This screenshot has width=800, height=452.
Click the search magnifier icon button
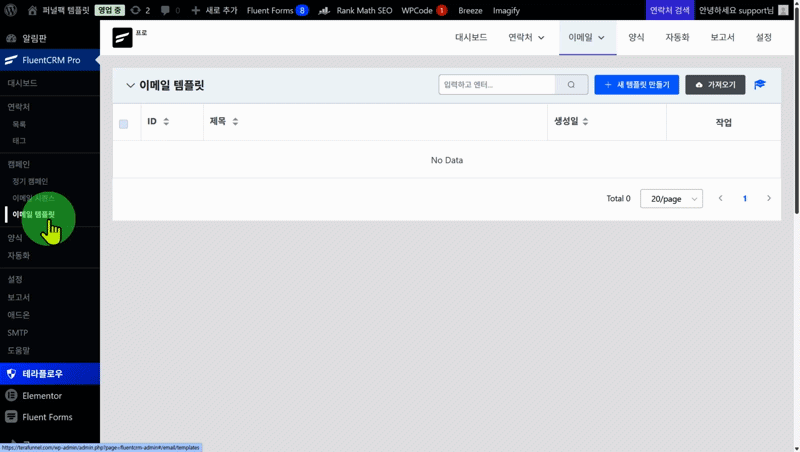coord(571,85)
